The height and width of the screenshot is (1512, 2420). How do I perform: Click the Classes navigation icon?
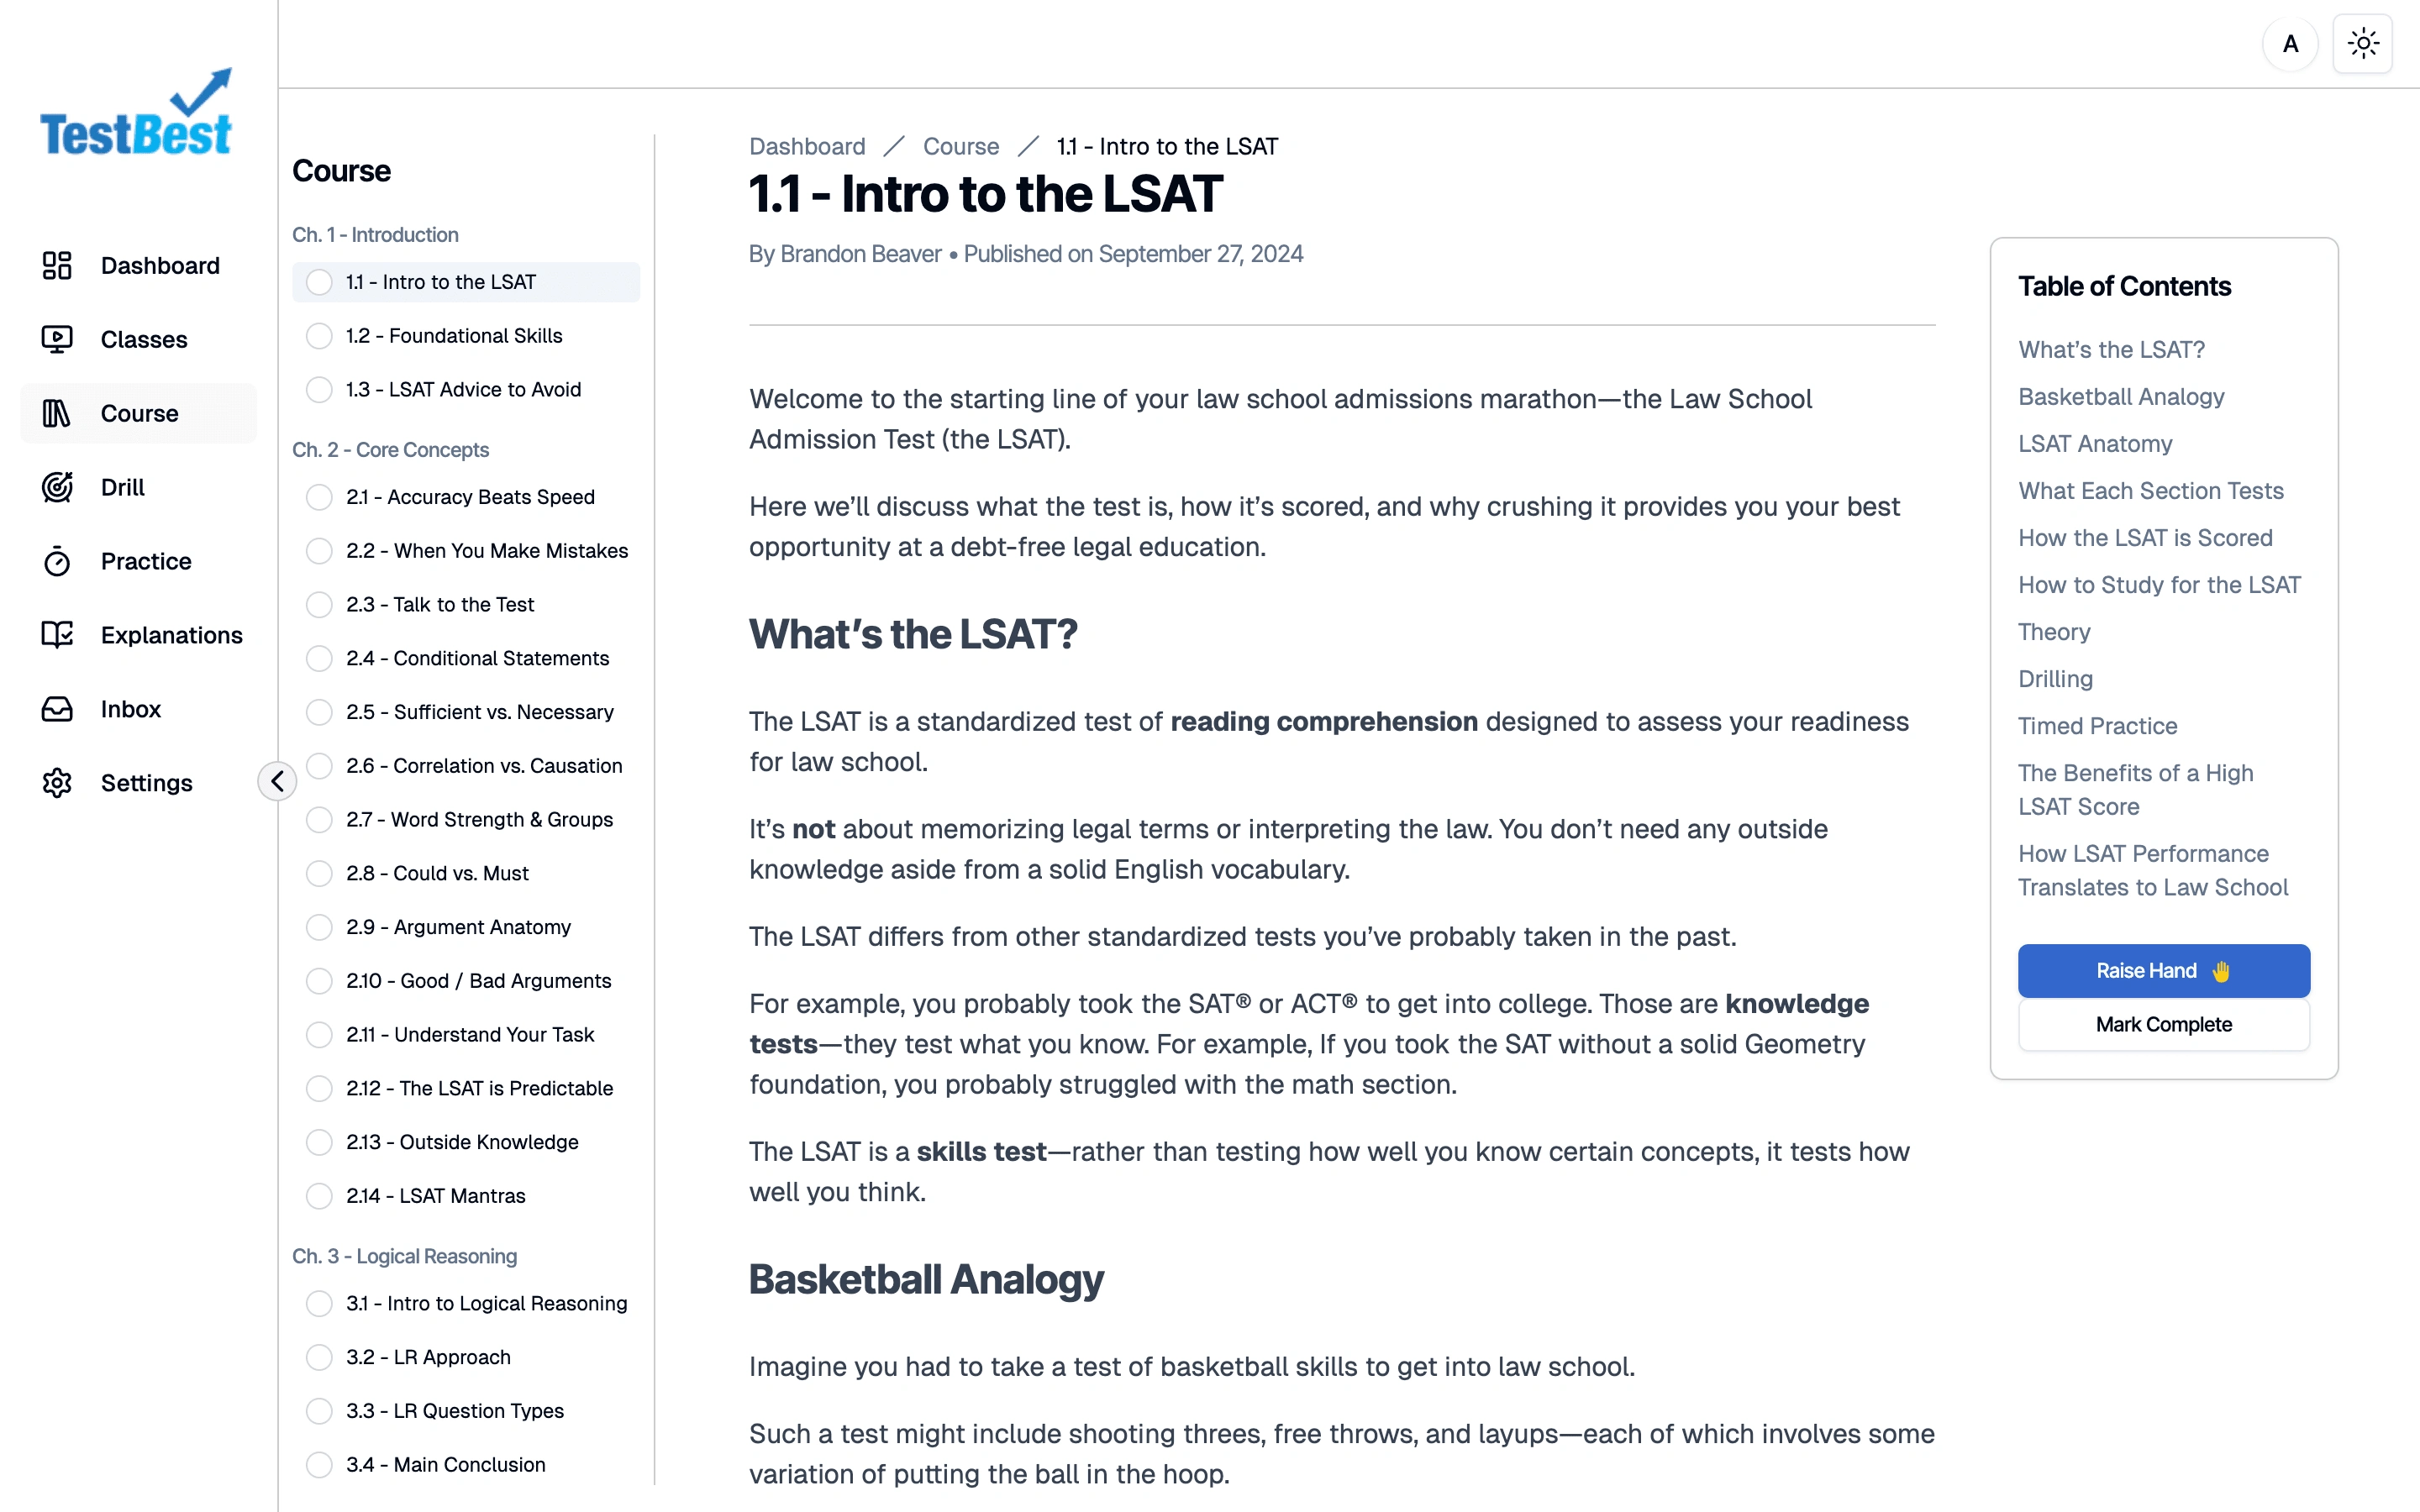coord(57,338)
